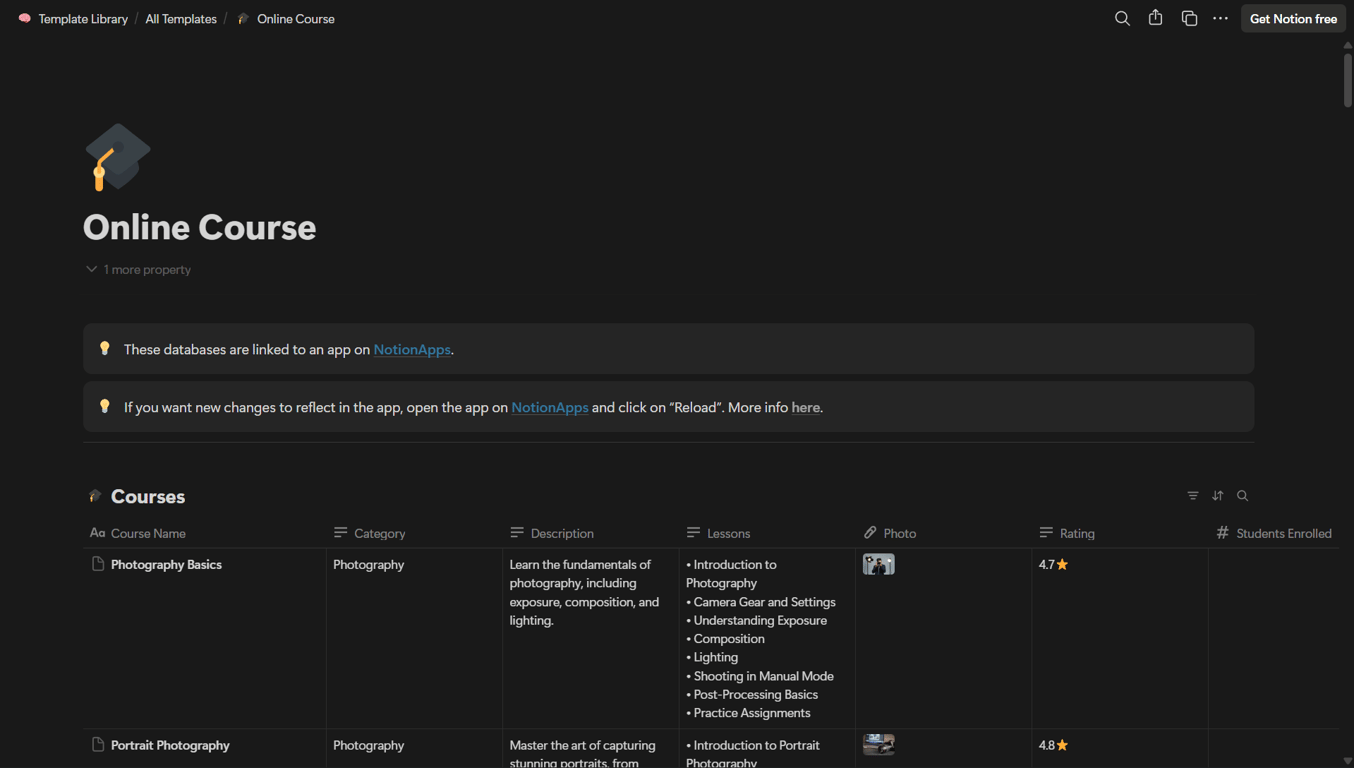1354x768 pixels.
Task: Click the Courses heading graduation cap icon
Action: point(96,496)
